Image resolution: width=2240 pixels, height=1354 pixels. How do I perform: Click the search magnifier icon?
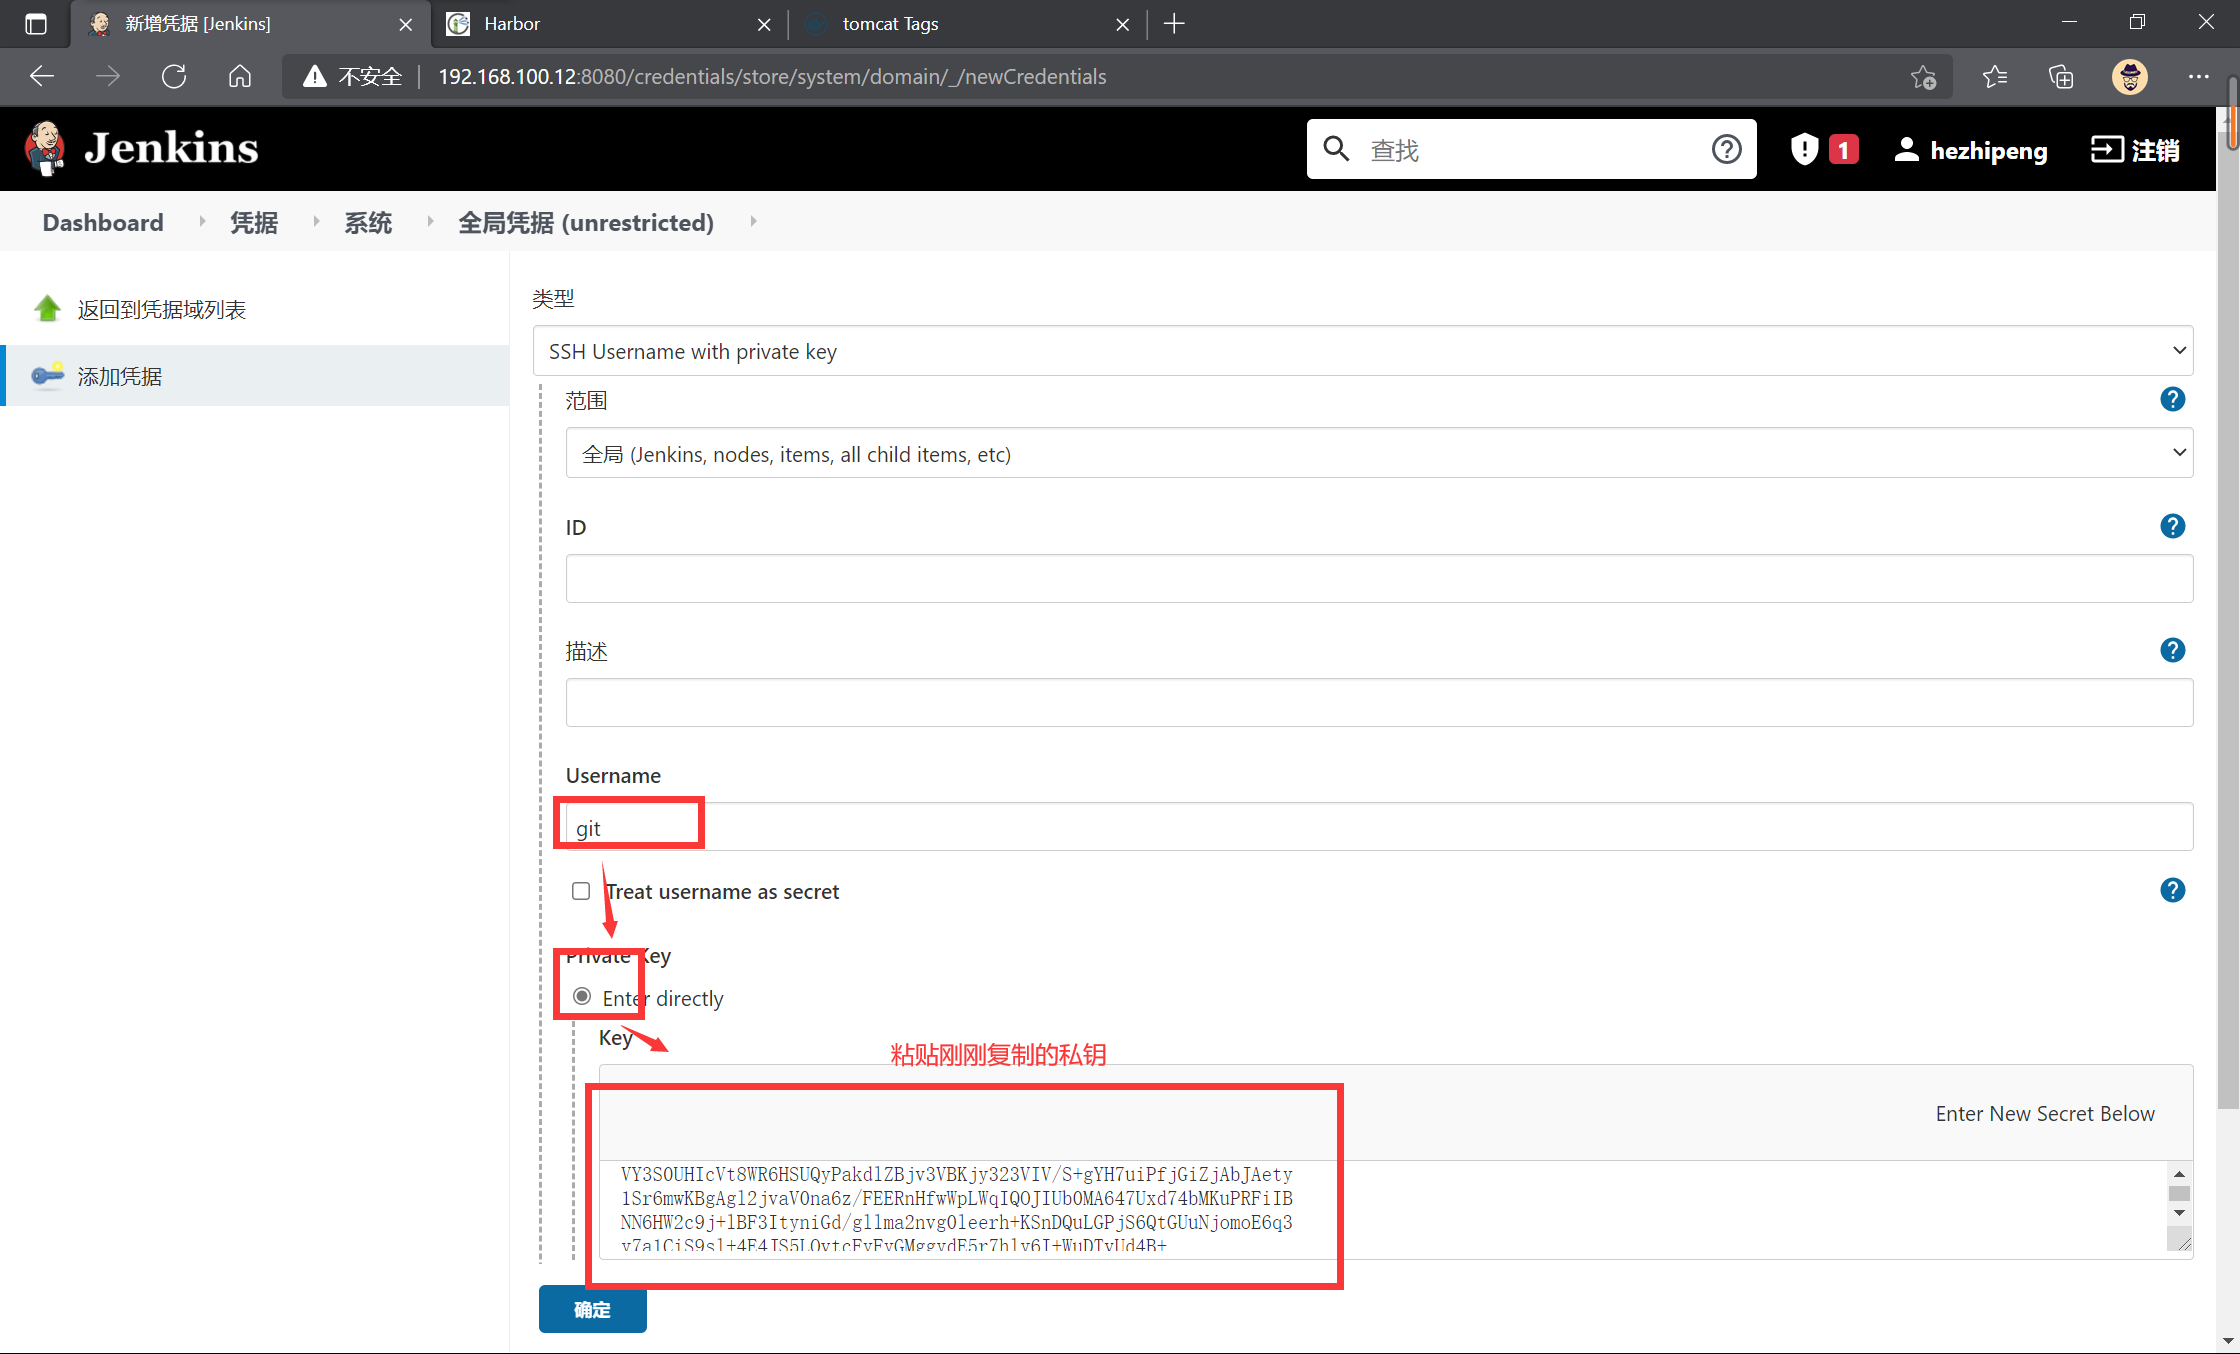coord(1338,148)
